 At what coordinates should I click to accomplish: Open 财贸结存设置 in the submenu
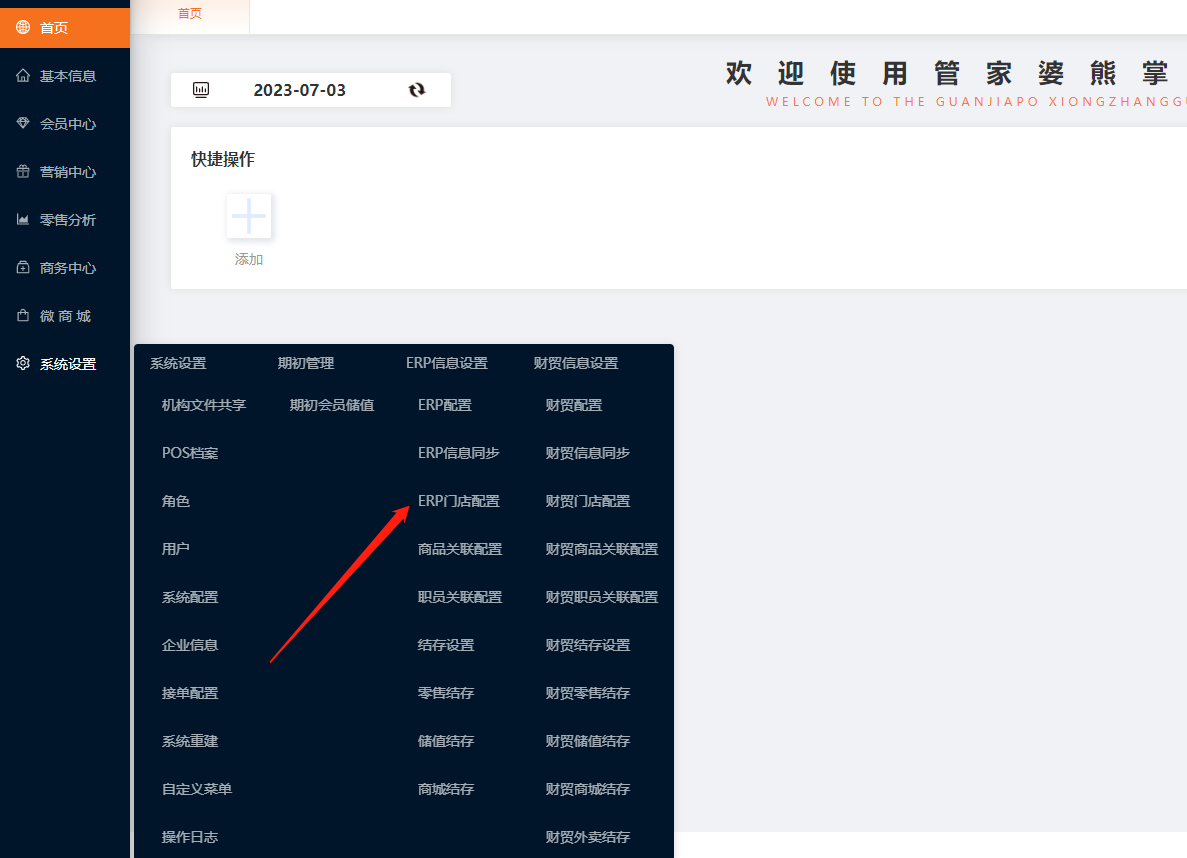point(588,644)
